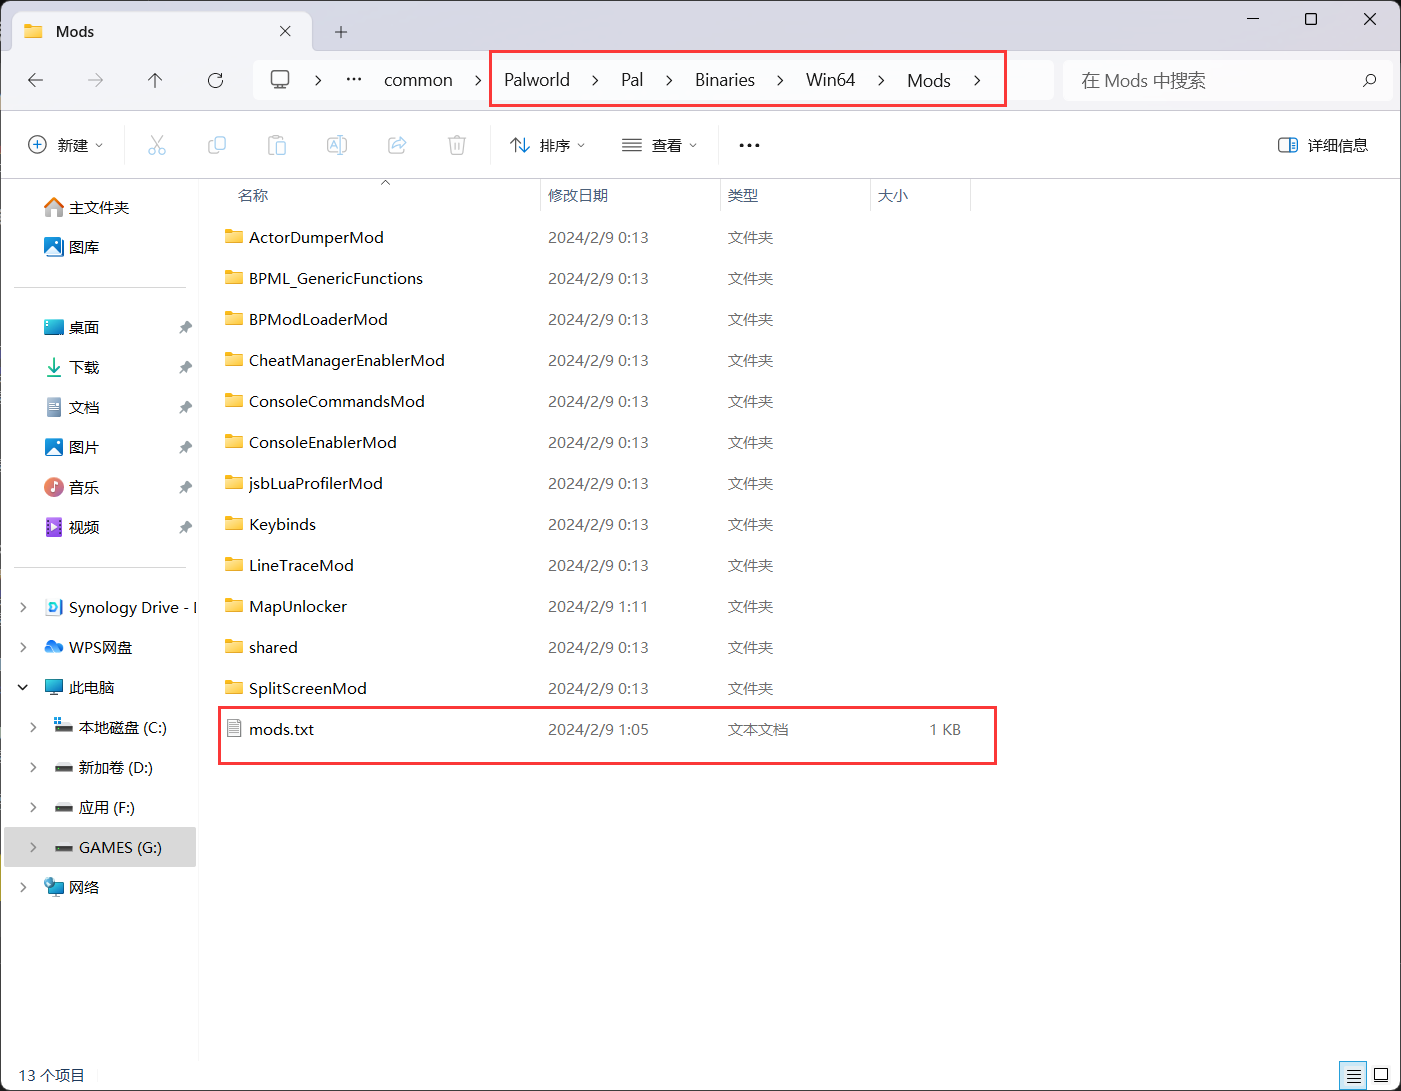Navigate to Palworld in address bar

coord(537,80)
